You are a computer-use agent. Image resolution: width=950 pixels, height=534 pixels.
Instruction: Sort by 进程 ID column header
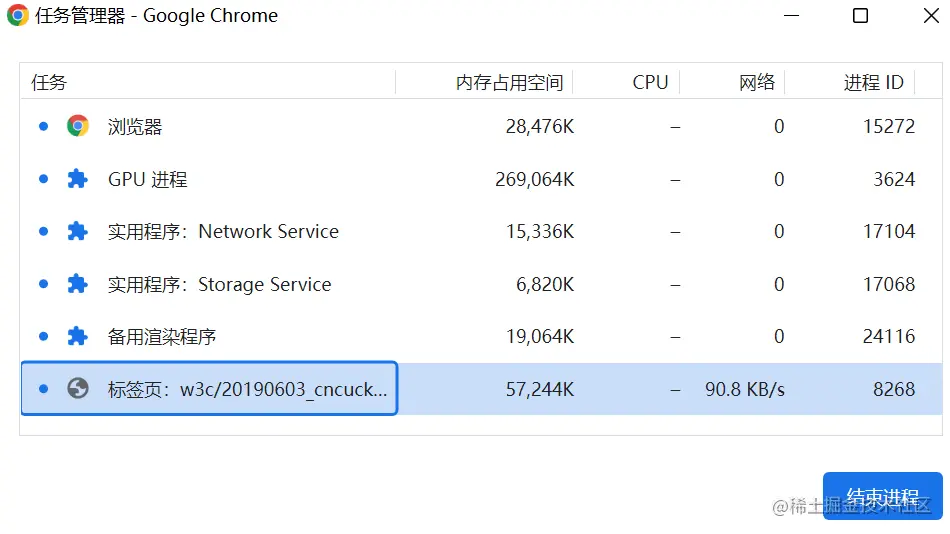click(873, 82)
